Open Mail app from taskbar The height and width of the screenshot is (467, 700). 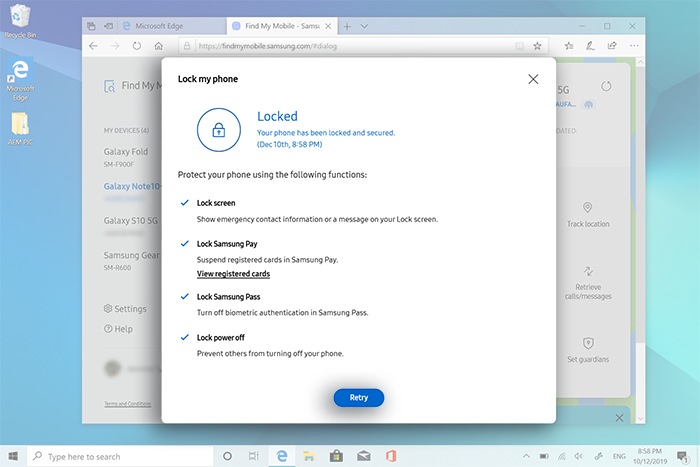(x=363, y=456)
